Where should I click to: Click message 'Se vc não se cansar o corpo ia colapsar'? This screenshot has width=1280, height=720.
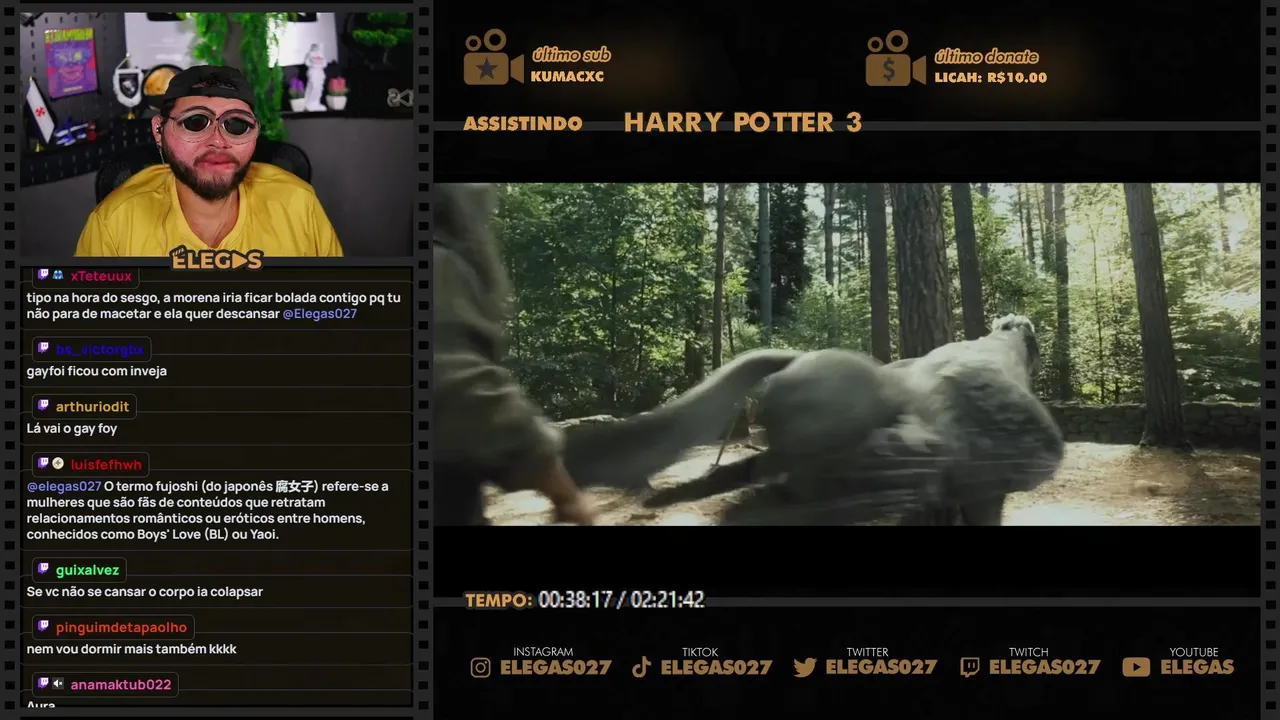145,592
